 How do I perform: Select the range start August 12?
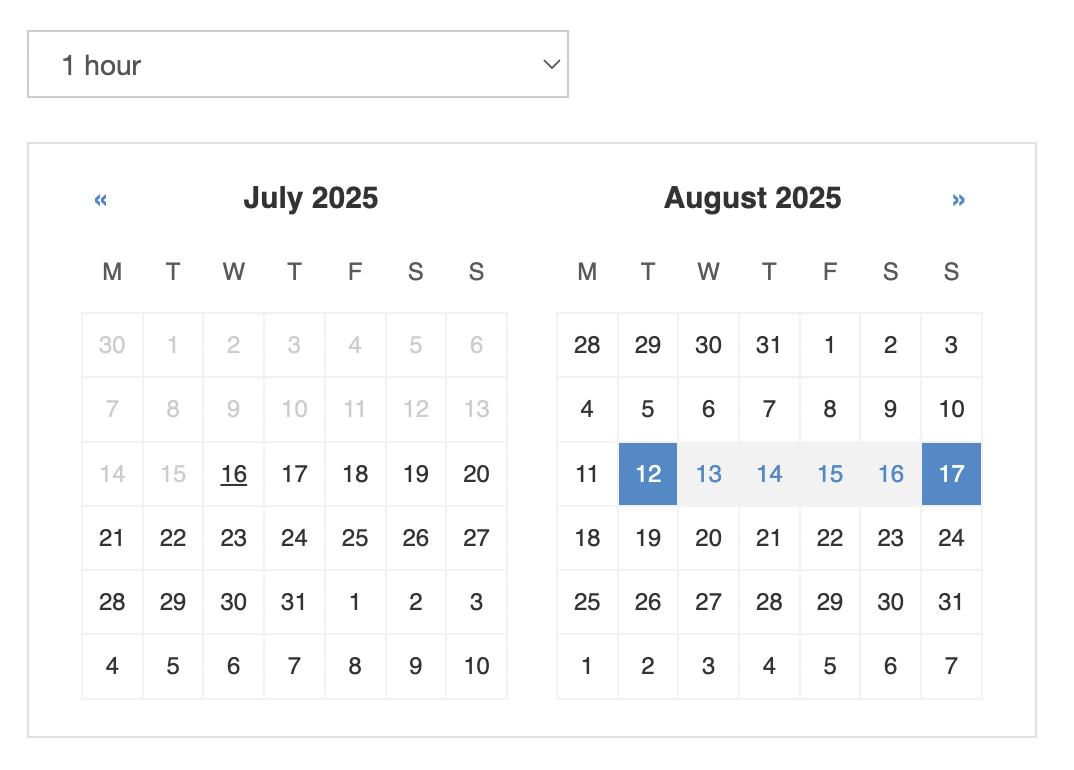pyautogui.click(x=648, y=474)
